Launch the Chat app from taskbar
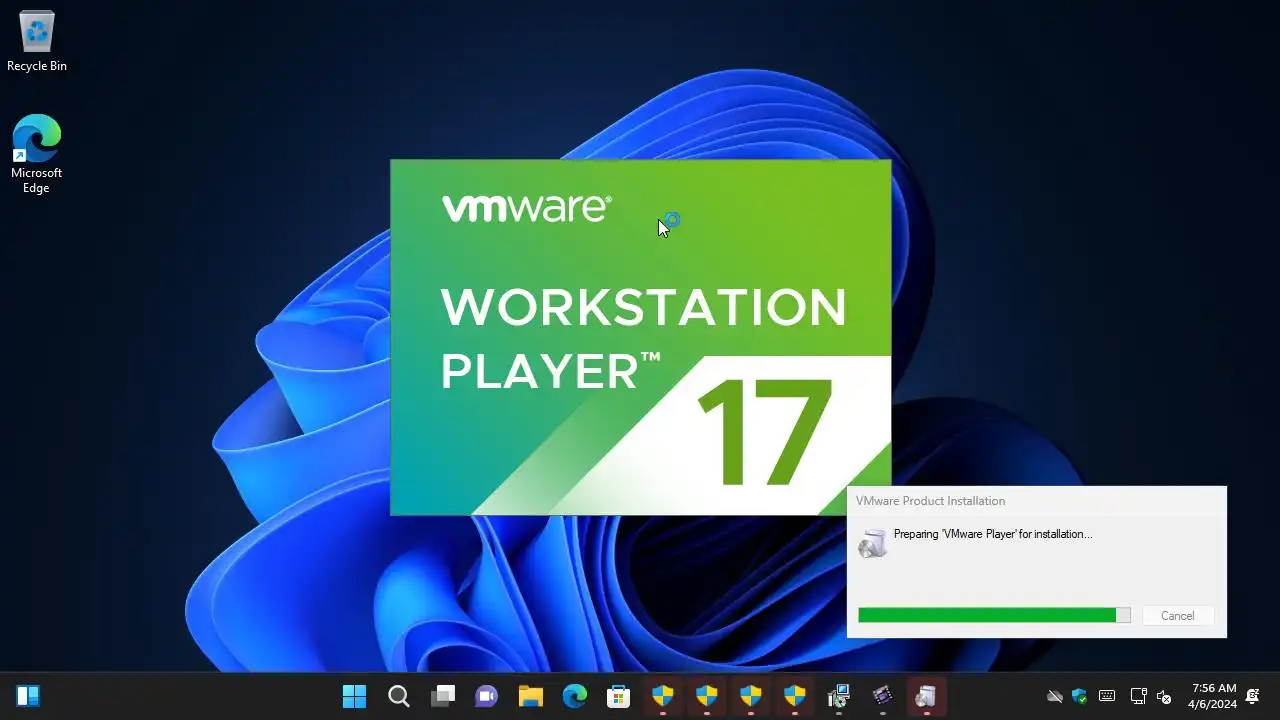 tap(486, 696)
